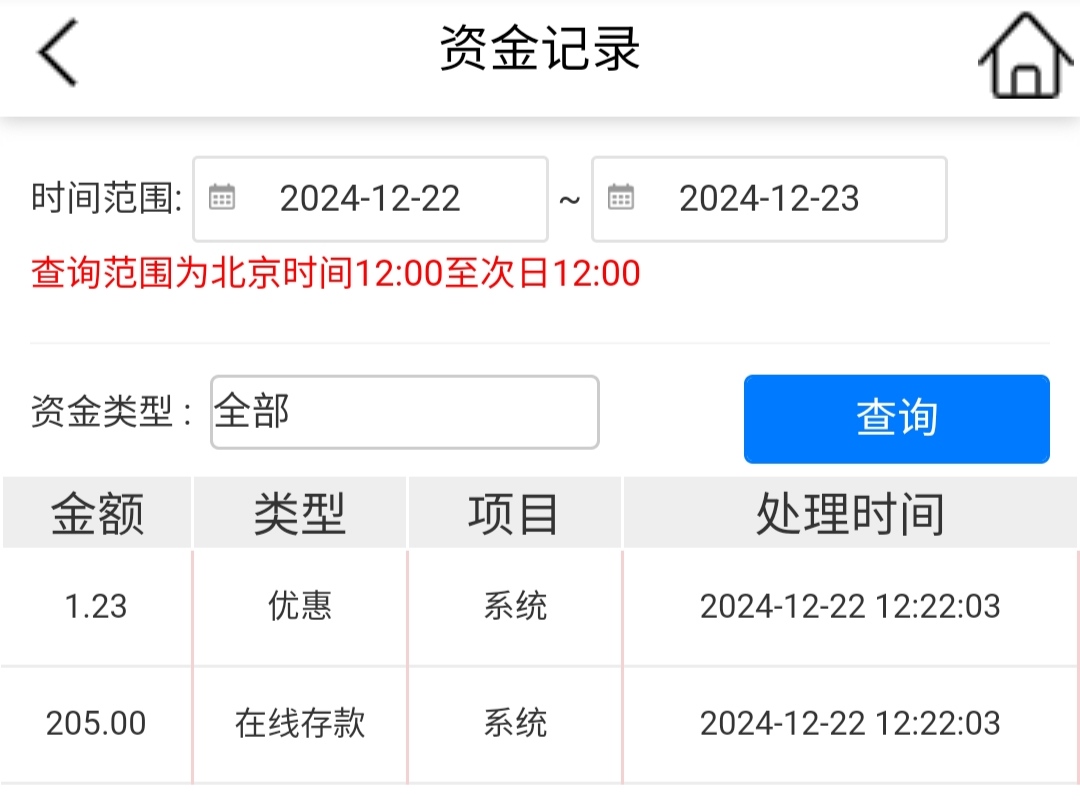Screen dimensions: 1080x805
Task: Click the 处理时间 column header
Action: [850, 514]
